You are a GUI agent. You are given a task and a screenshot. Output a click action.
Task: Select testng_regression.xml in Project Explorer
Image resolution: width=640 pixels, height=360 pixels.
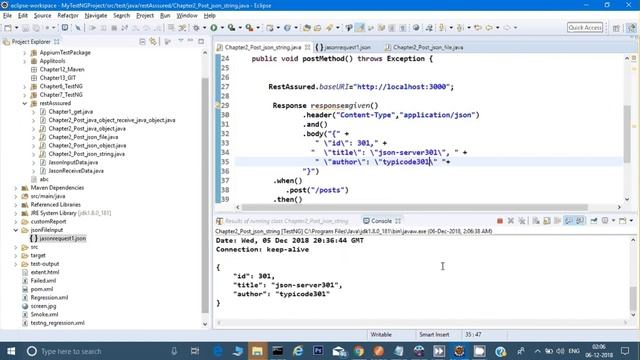[x=58, y=323]
